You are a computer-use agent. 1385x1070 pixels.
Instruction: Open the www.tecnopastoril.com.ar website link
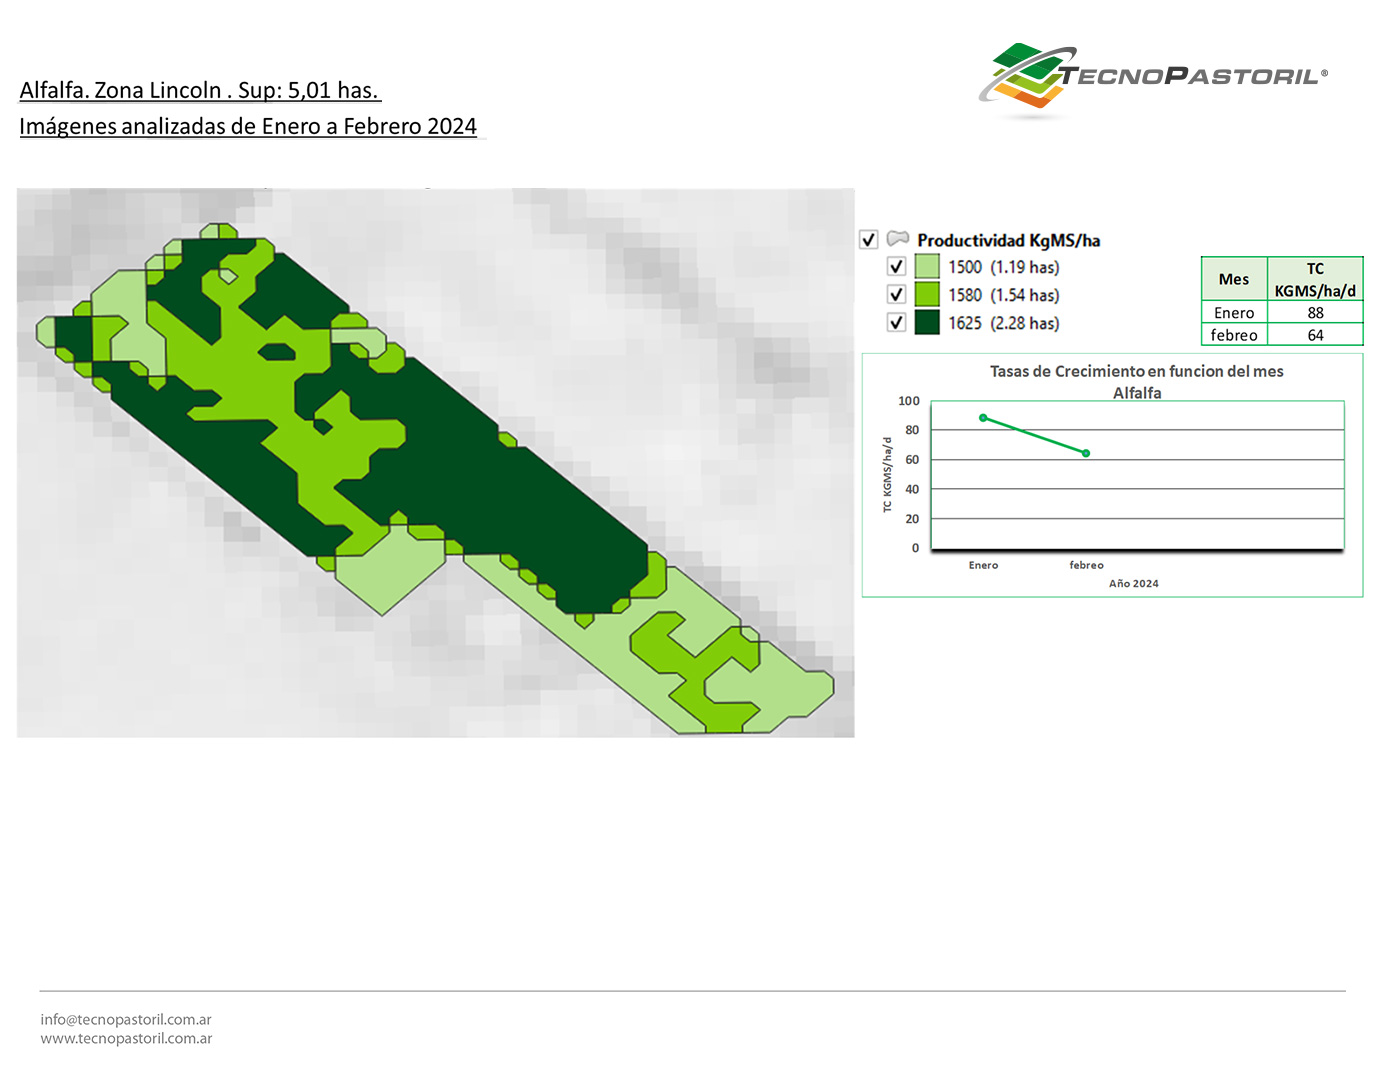click(126, 1039)
